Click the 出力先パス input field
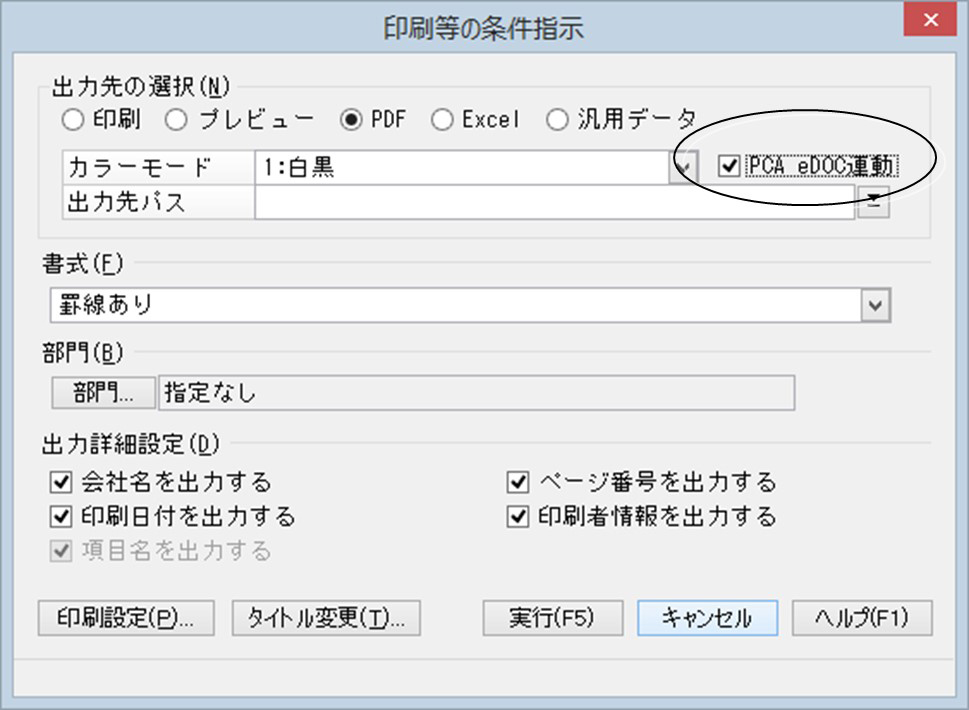The width and height of the screenshot is (969, 710). coord(554,203)
